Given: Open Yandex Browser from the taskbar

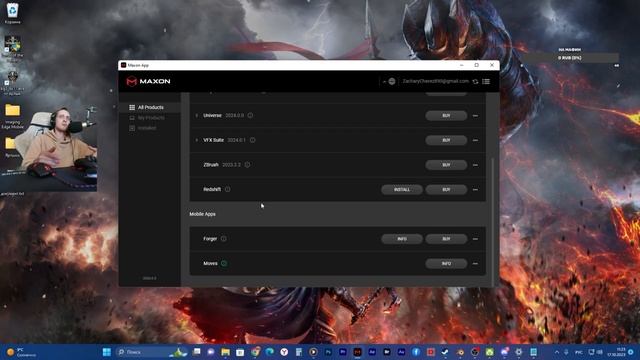Looking at the screenshot, I should 284,352.
